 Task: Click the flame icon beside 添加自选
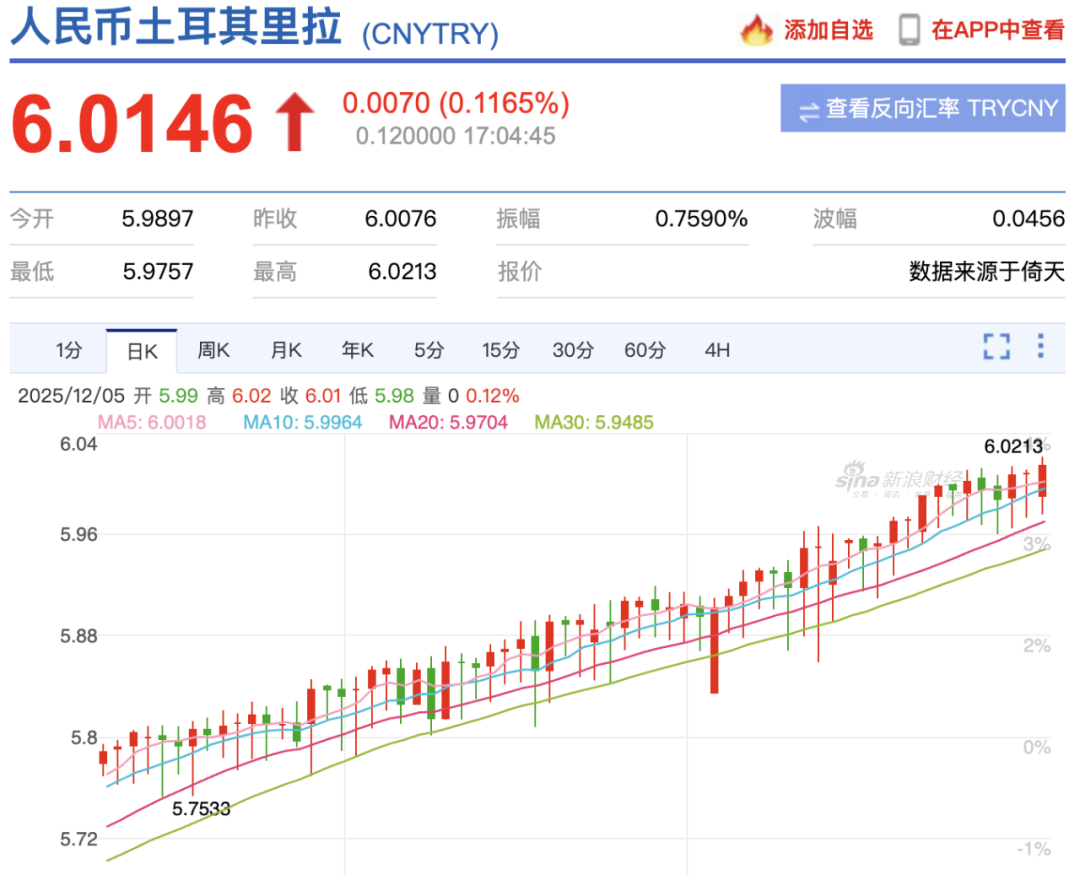click(756, 30)
